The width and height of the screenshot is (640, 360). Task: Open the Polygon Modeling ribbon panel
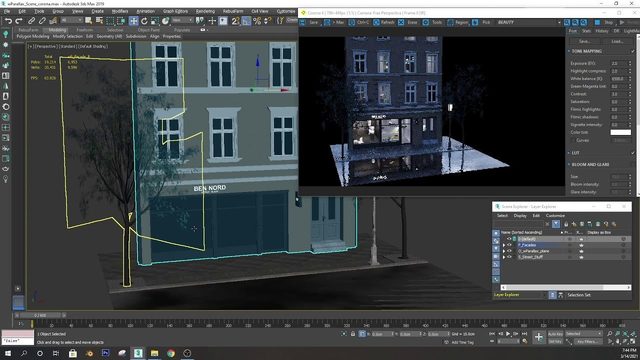coord(33,36)
